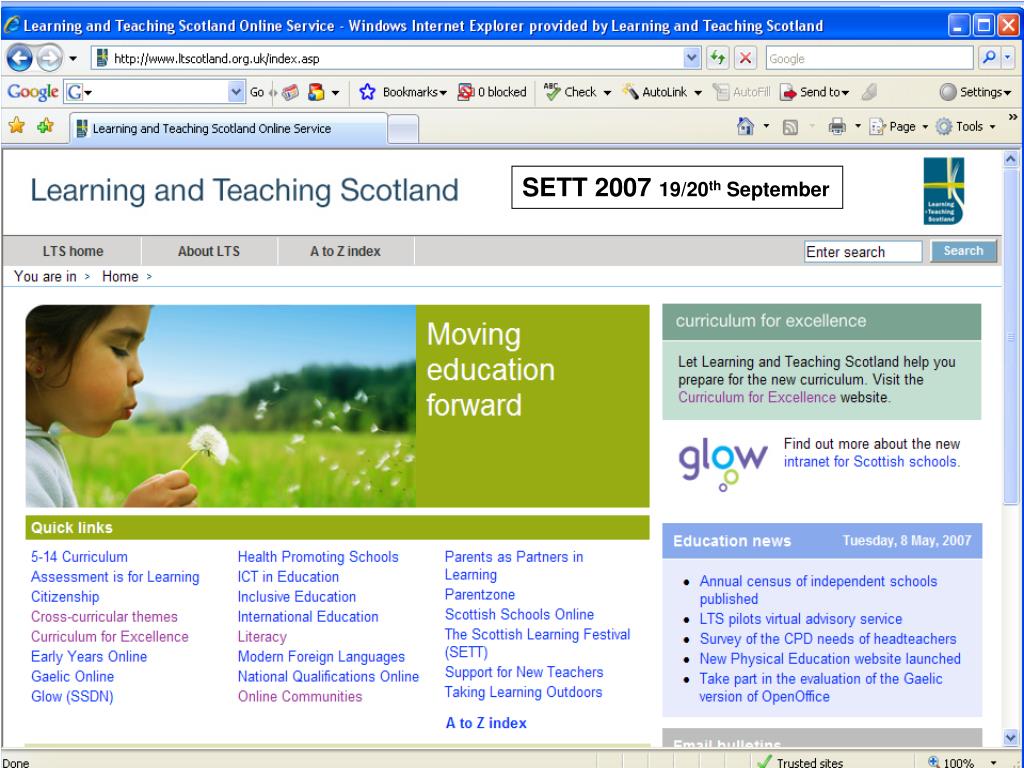Click the Google toolbar logo
Viewport: 1024px width, 768px height.
33,92
